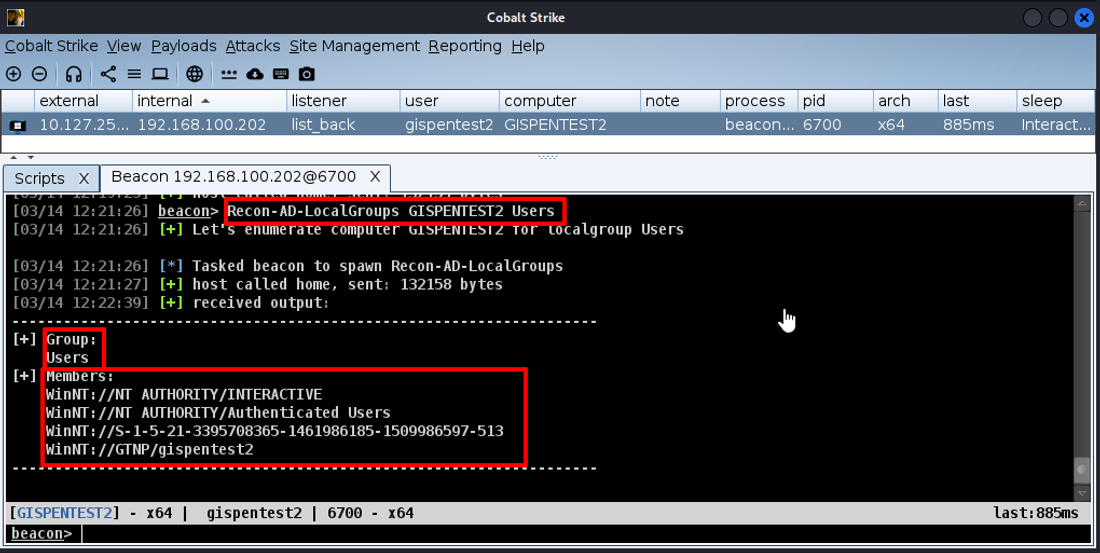Screen dimensions: 1100x553
Task: Sort sessions by internal column header
Action: pos(210,101)
